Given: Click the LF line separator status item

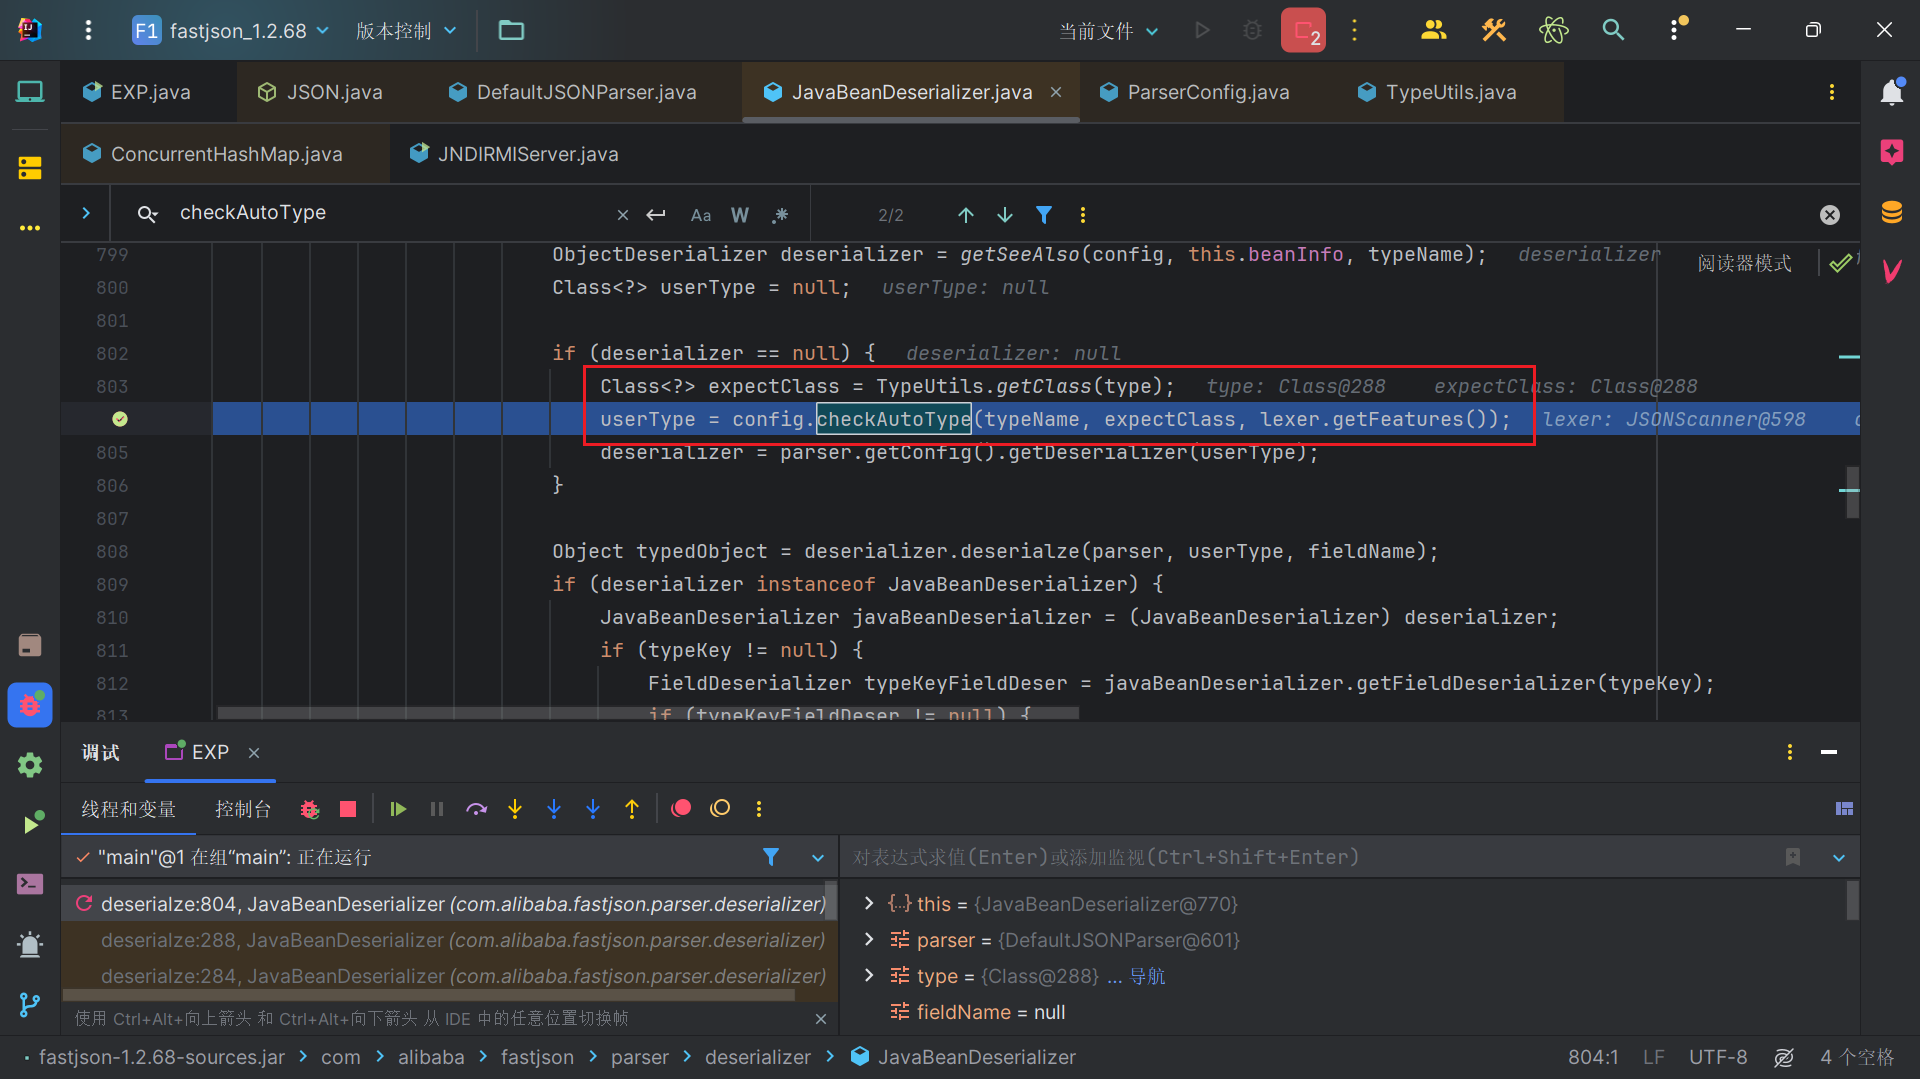Looking at the screenshot, I should (x=1653, y=1057).
